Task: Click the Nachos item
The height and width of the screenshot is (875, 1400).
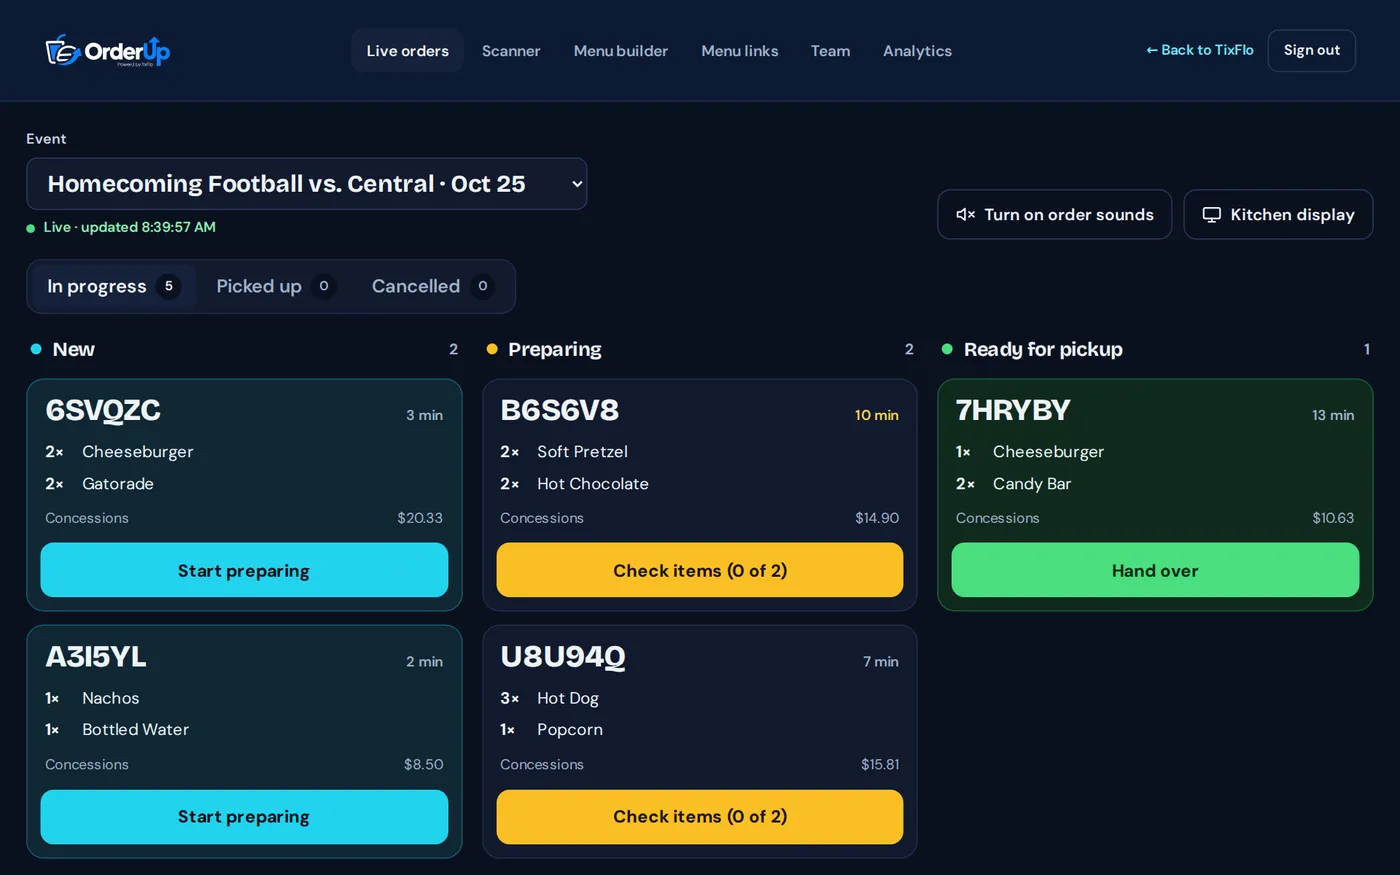Action: point(111,698)
